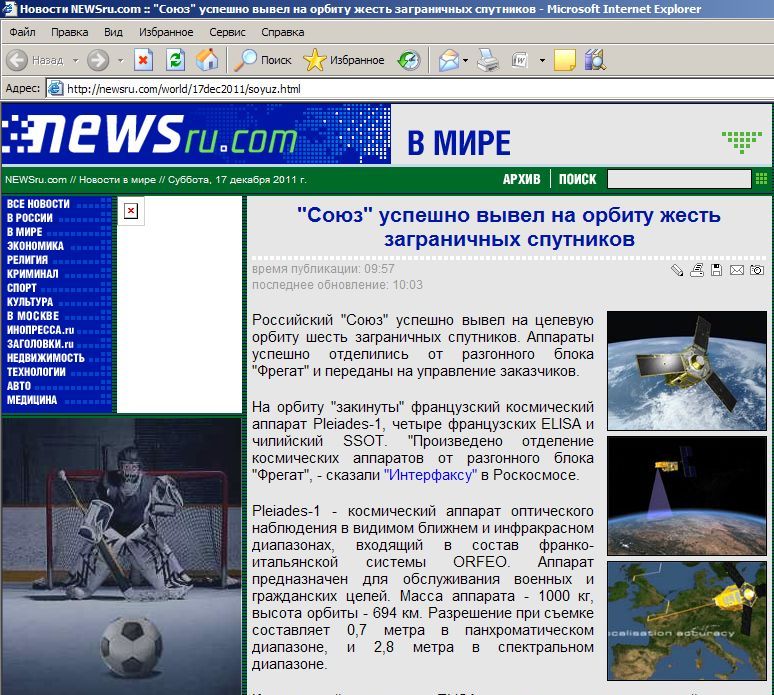Click the camera photo icon under headline

[x=757, y=270]
